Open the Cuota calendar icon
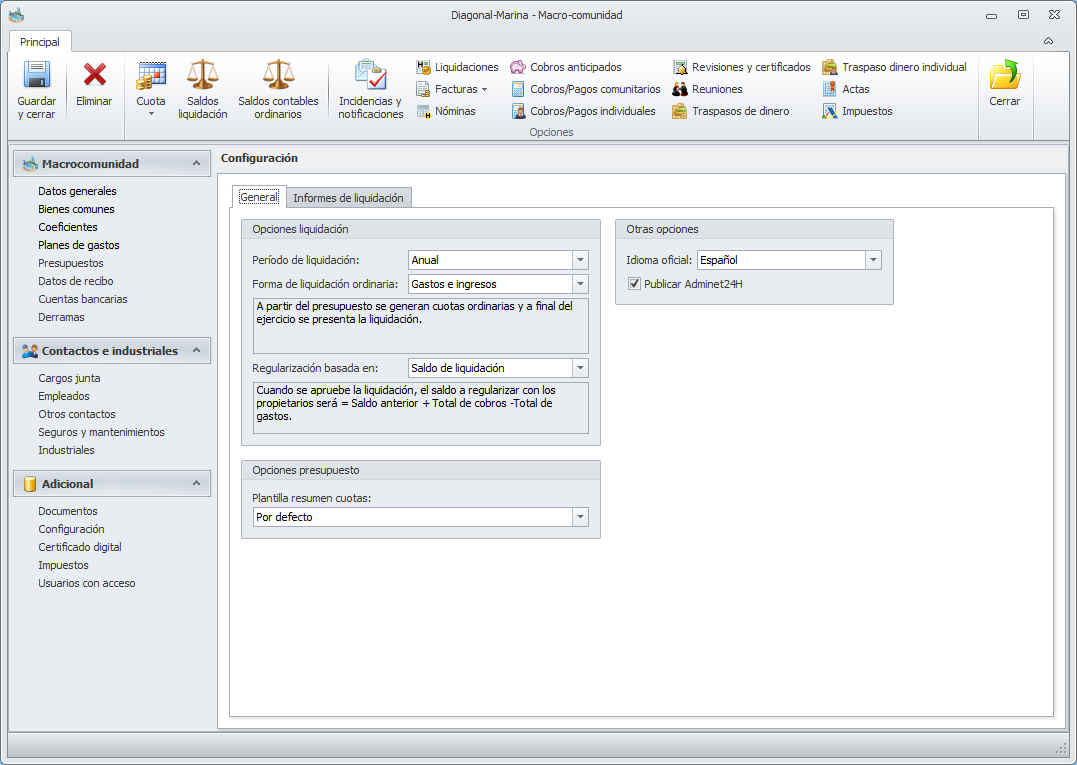 [x=150, y=75]
